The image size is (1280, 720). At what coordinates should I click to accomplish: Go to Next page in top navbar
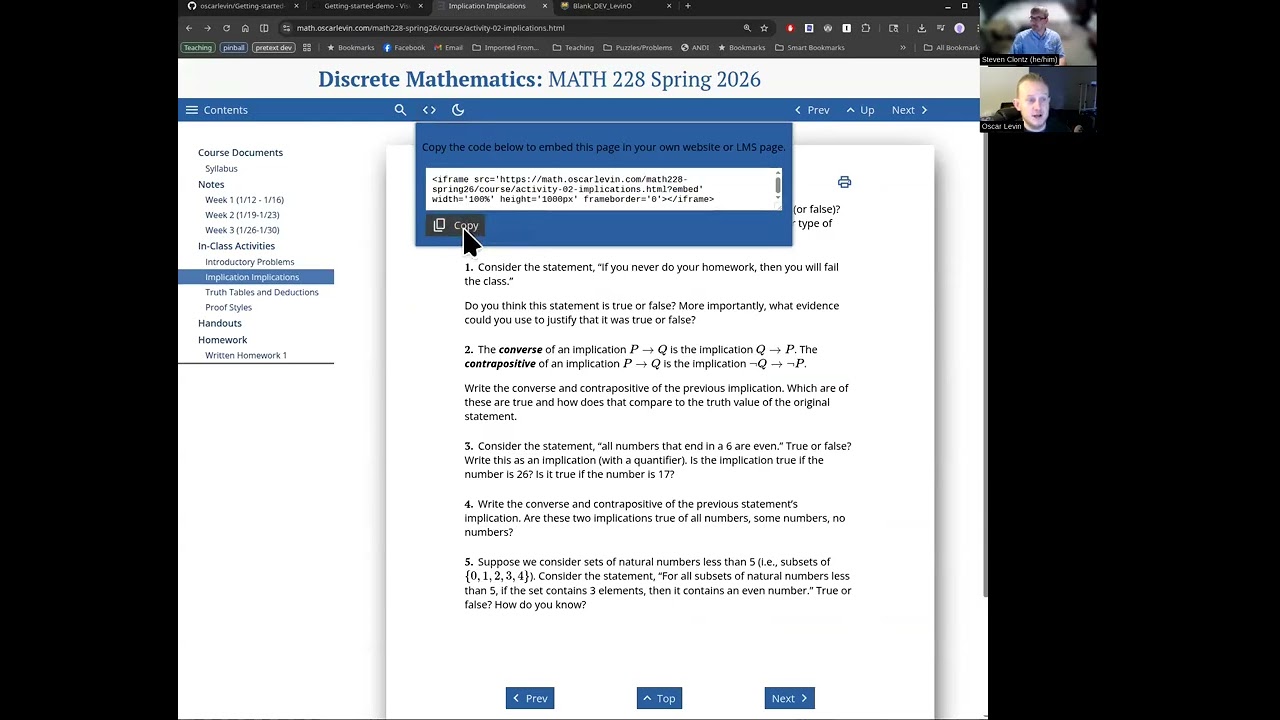click(910, 110)
